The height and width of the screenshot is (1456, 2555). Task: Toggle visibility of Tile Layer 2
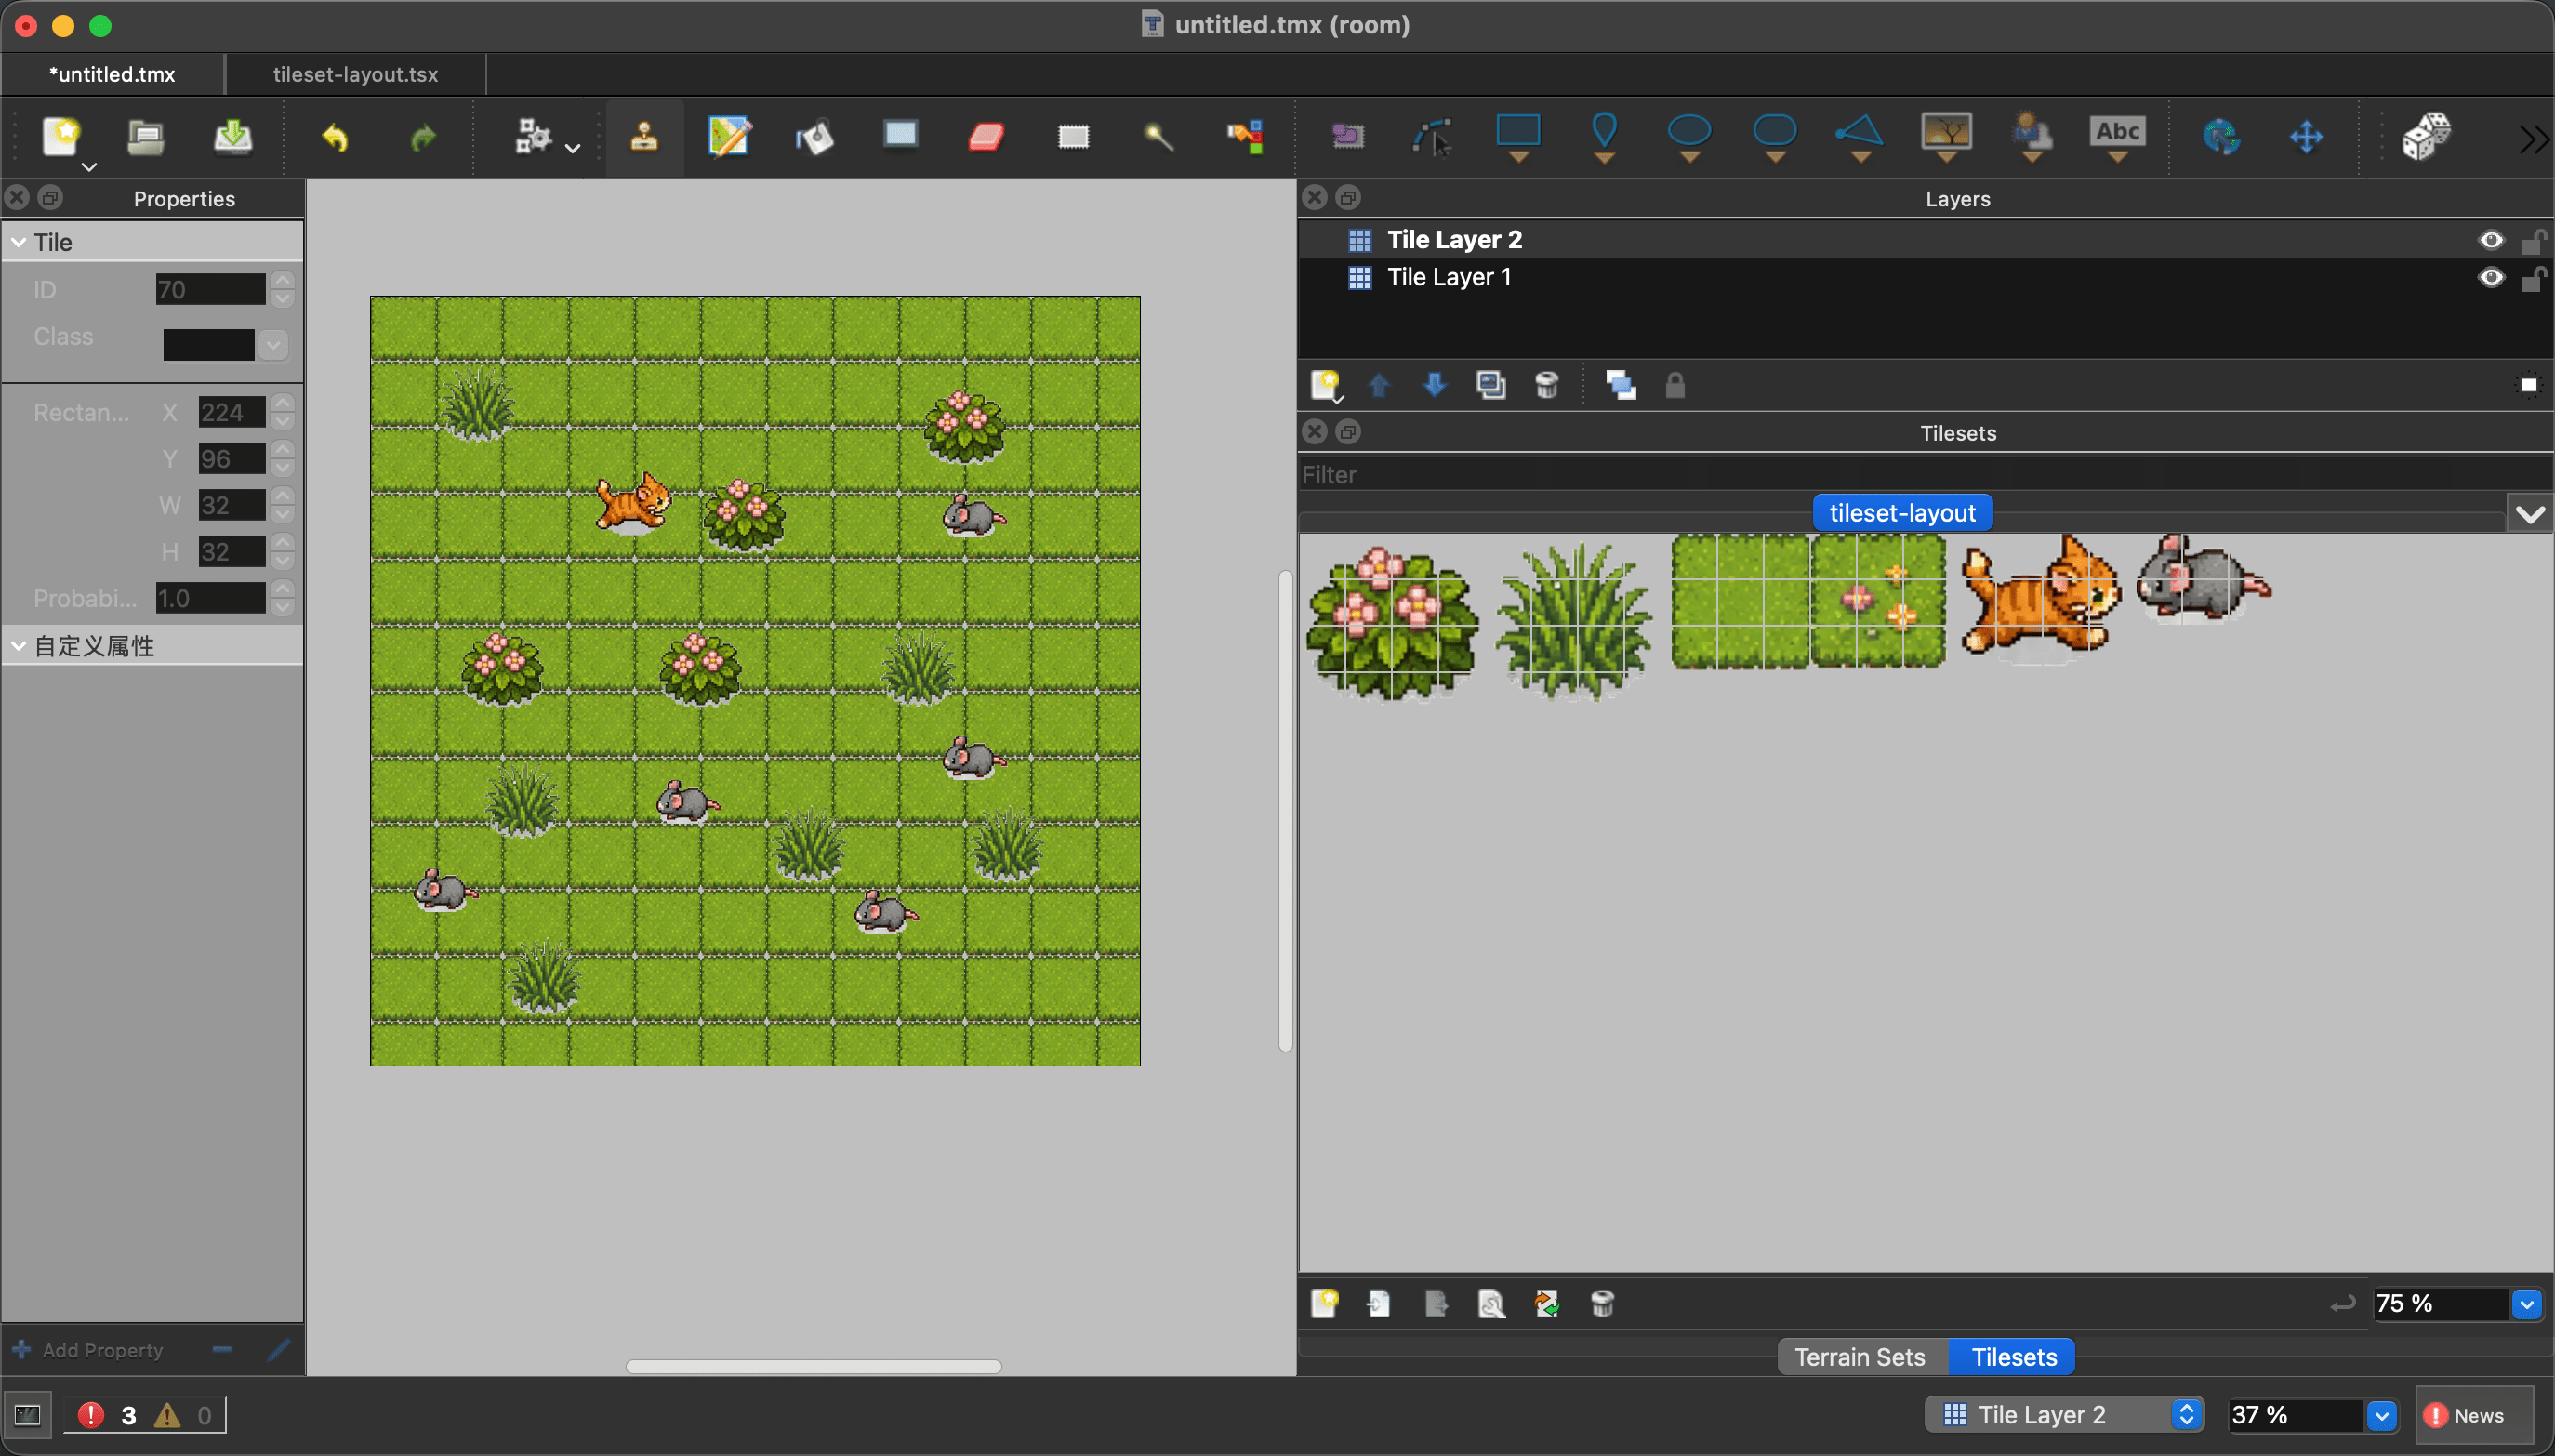(2491, 240)
